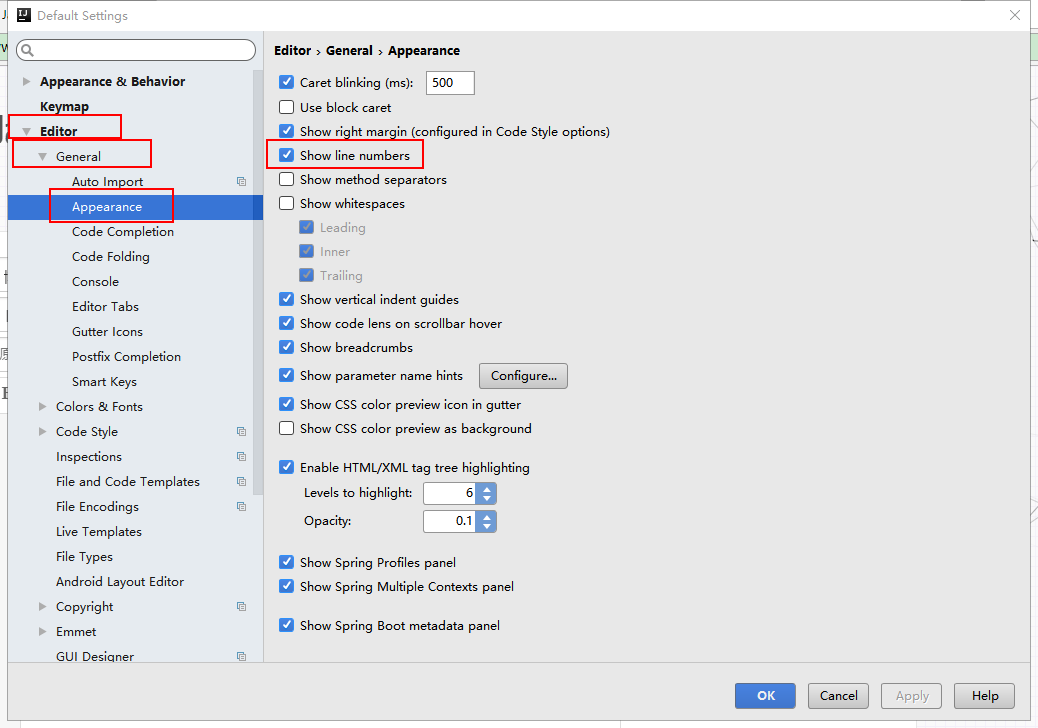Screen dimensions: 1038x728
Task: Decrease Levels to highlight with down arrow
Action: 487,498
